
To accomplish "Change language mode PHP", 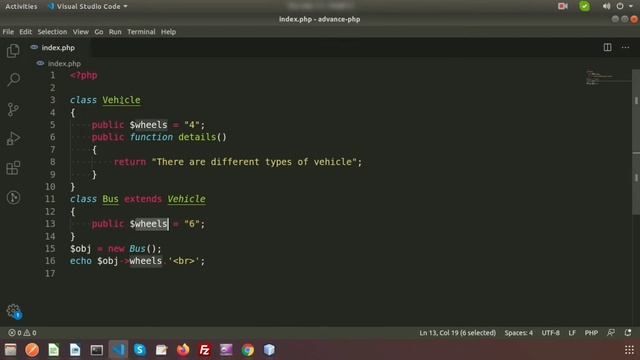I will click(x=591, y=333).
